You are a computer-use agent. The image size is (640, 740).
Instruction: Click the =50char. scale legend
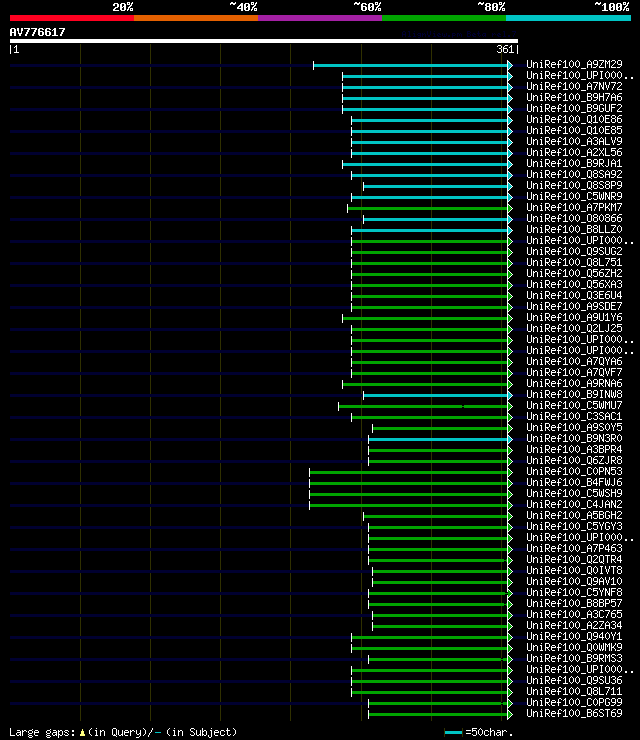point(479,732)
